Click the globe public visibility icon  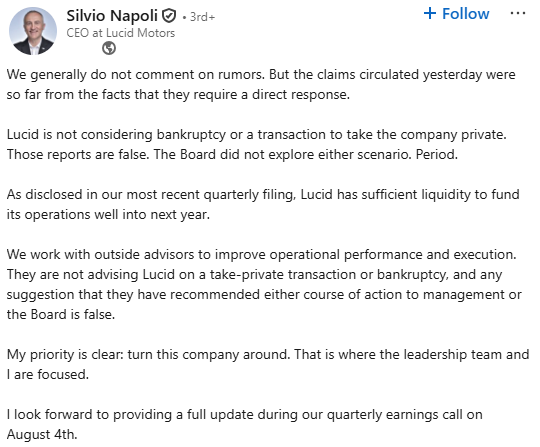109,48
